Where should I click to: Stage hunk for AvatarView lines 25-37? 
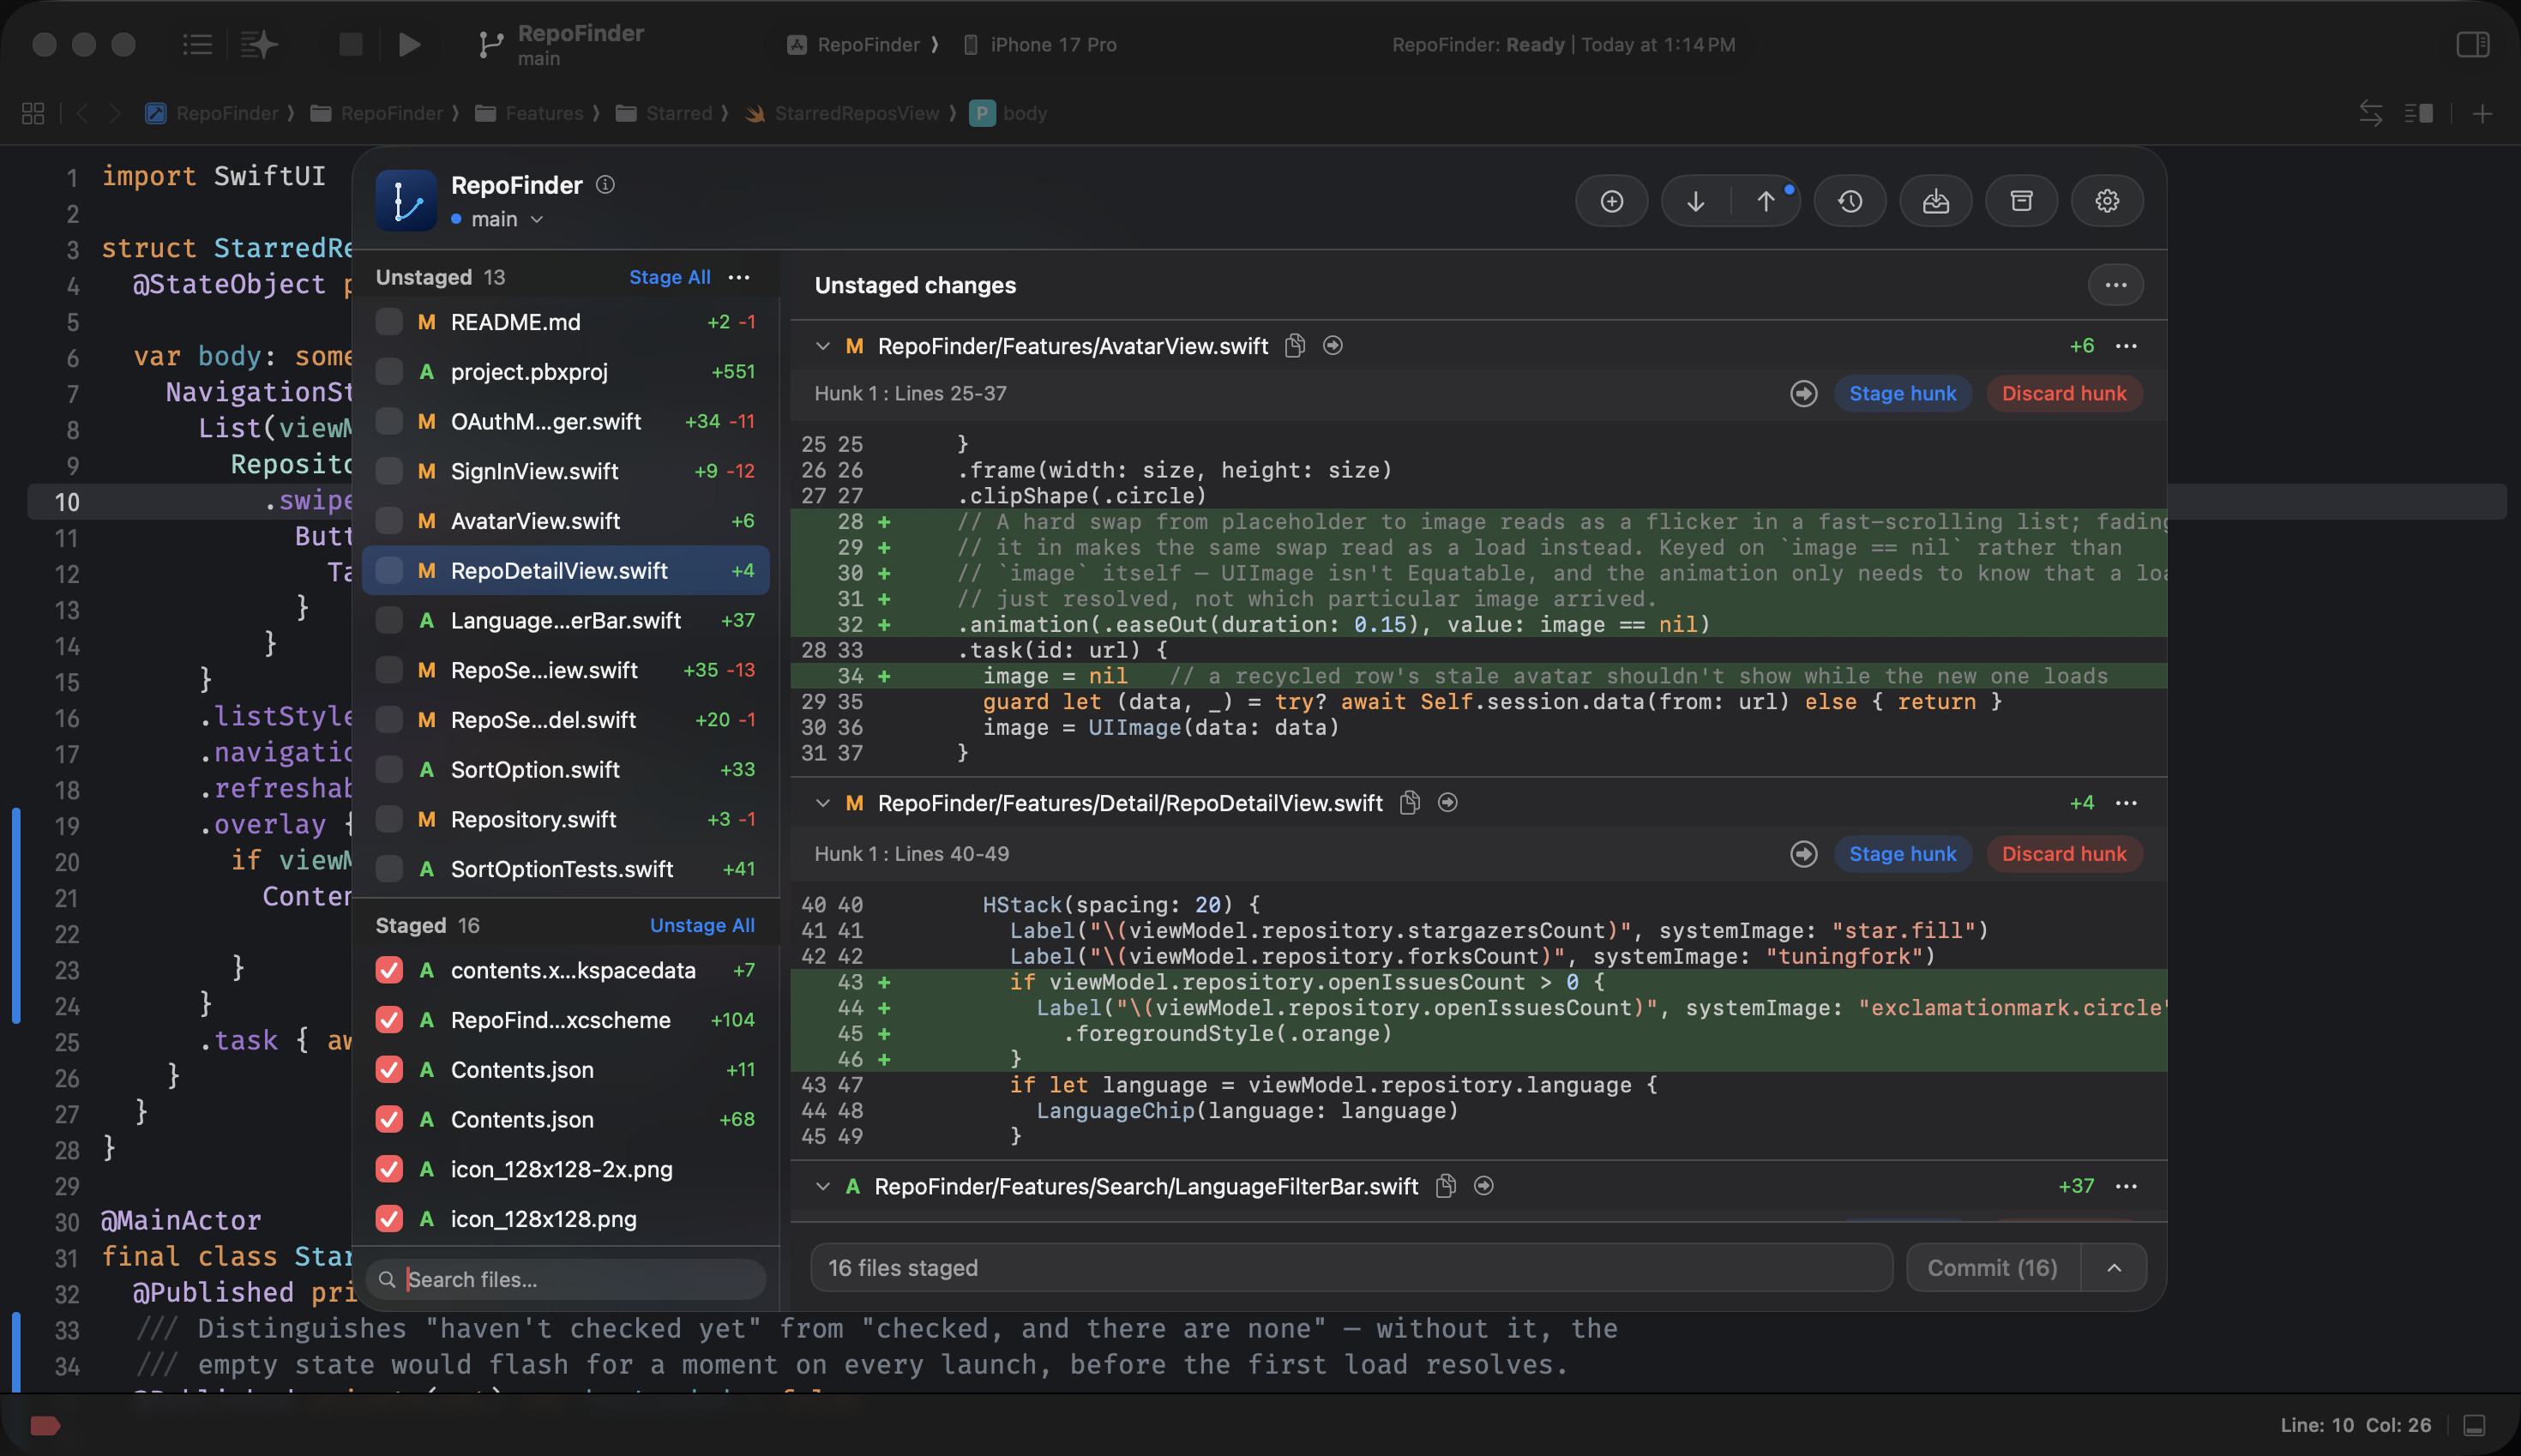click(1902, 394)
